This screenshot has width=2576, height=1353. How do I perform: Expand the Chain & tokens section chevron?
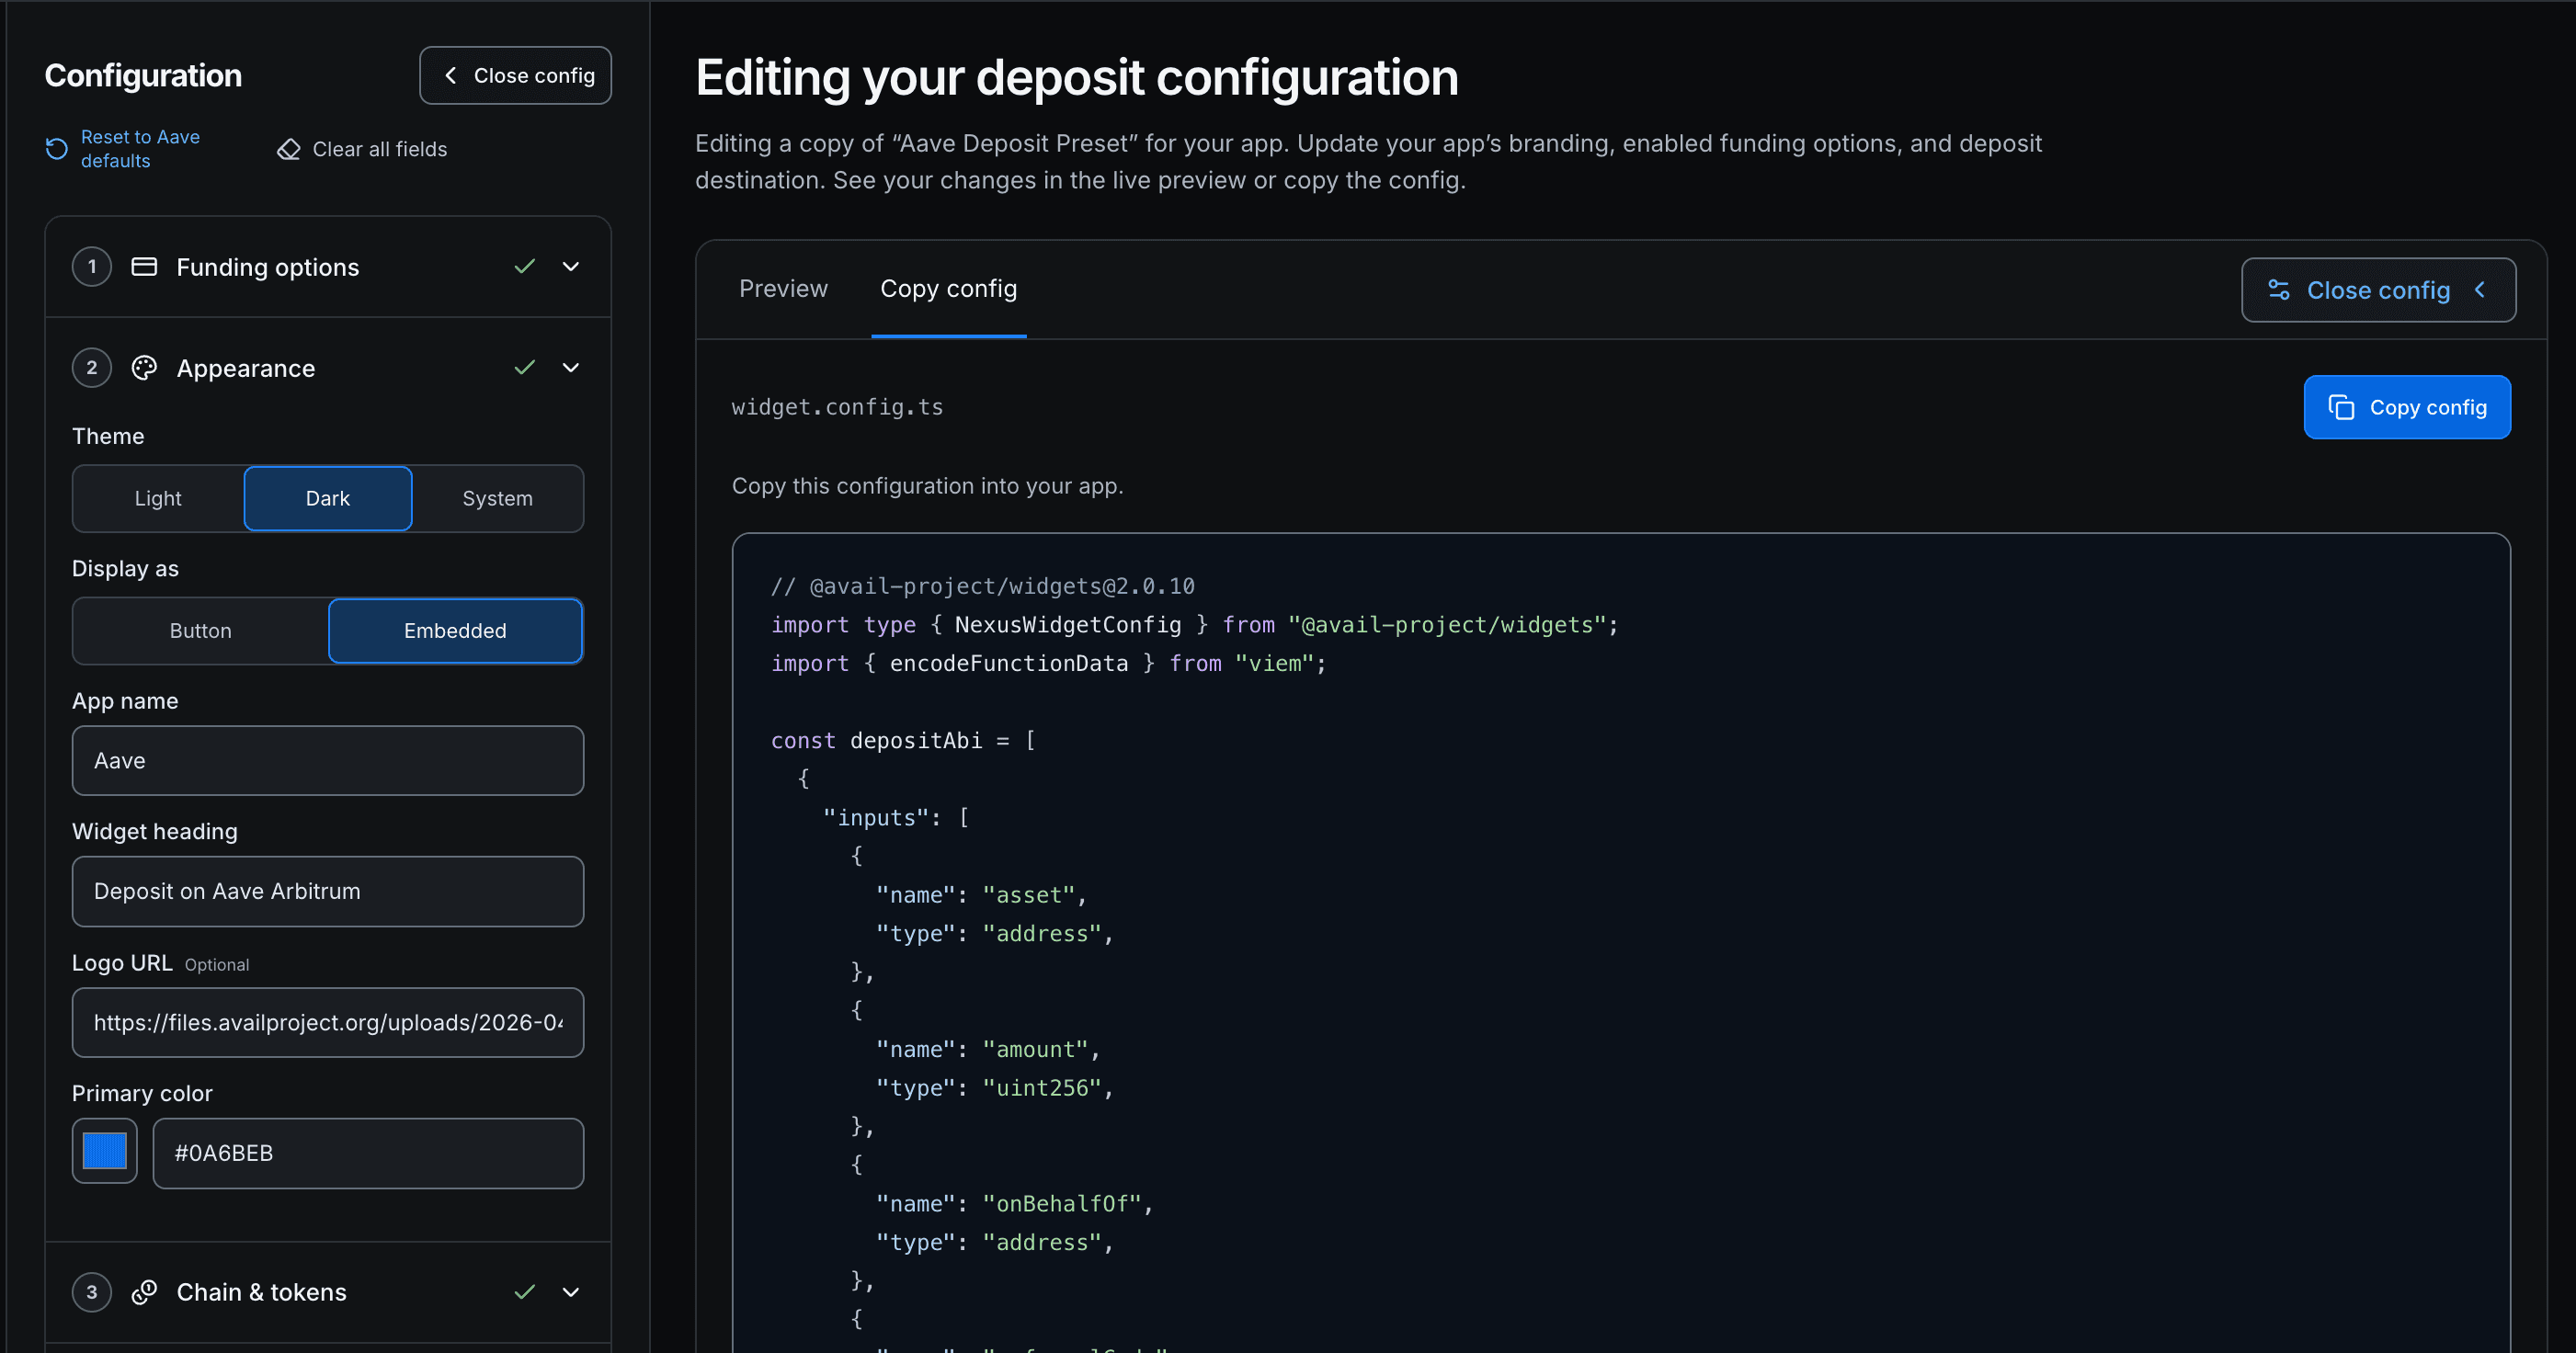[x=571, y=1292]
